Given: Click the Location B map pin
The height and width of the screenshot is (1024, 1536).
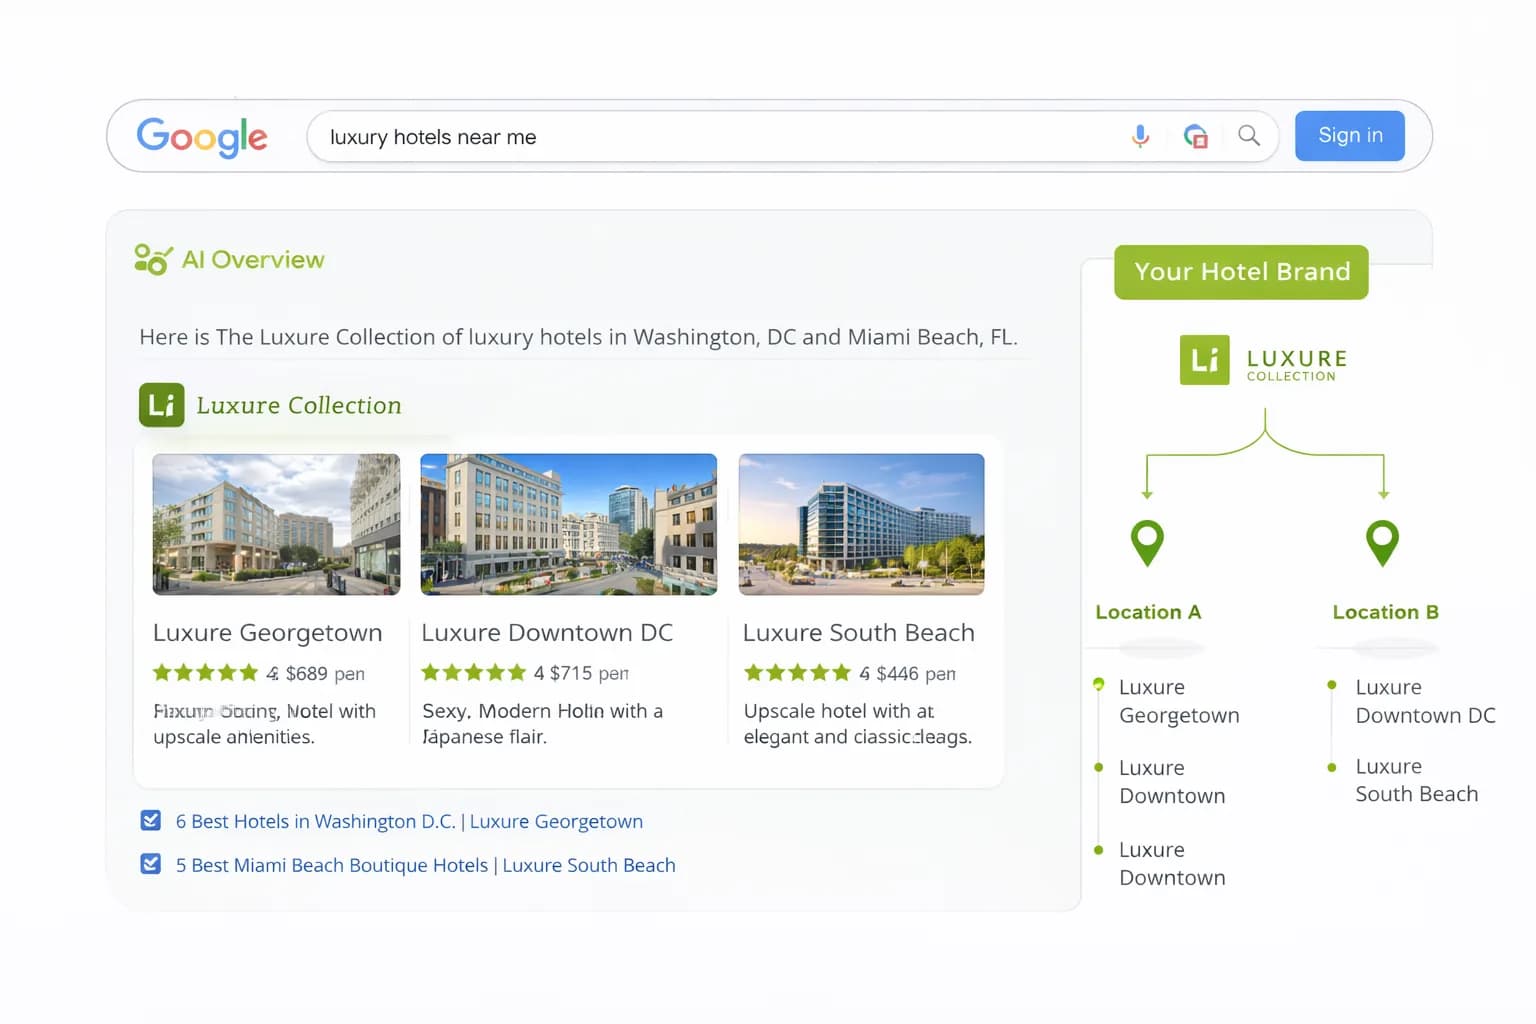Looking at the screenshot, I should coord(1382,543).
